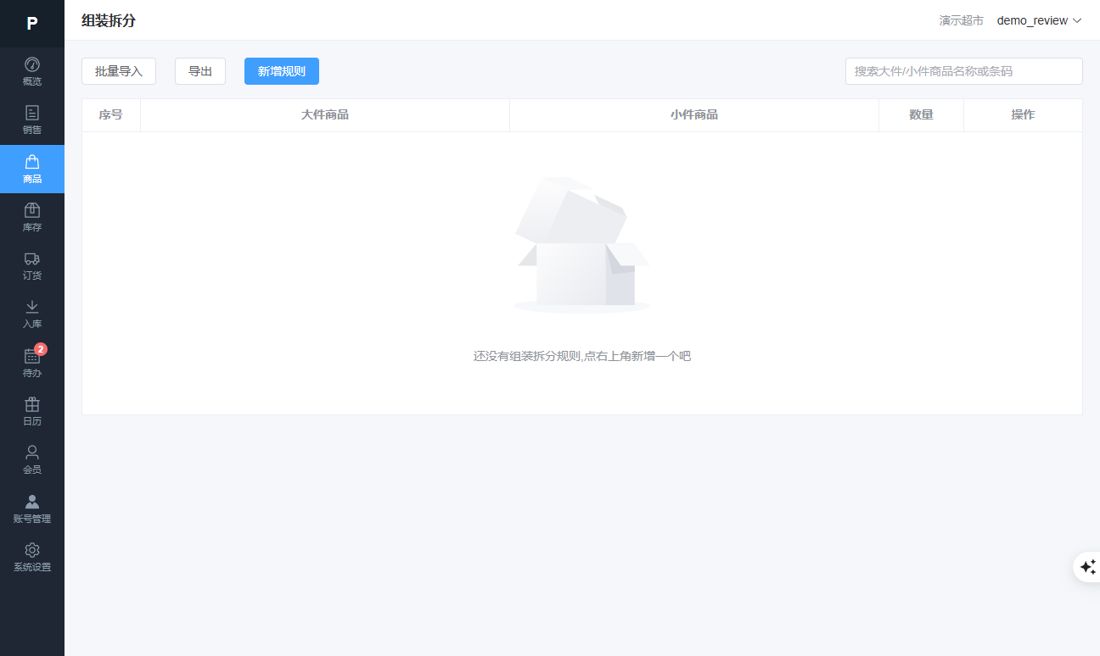Select the 商品 products sidebar icon
This screenshot has height=656, width=1100.
coord(32,169)
